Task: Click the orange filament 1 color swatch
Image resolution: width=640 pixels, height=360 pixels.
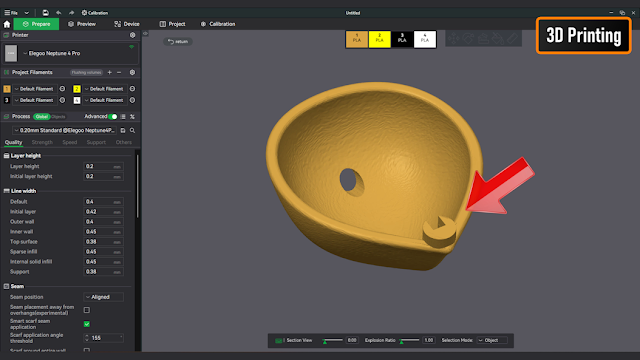Action: click(x=7, y=89)
